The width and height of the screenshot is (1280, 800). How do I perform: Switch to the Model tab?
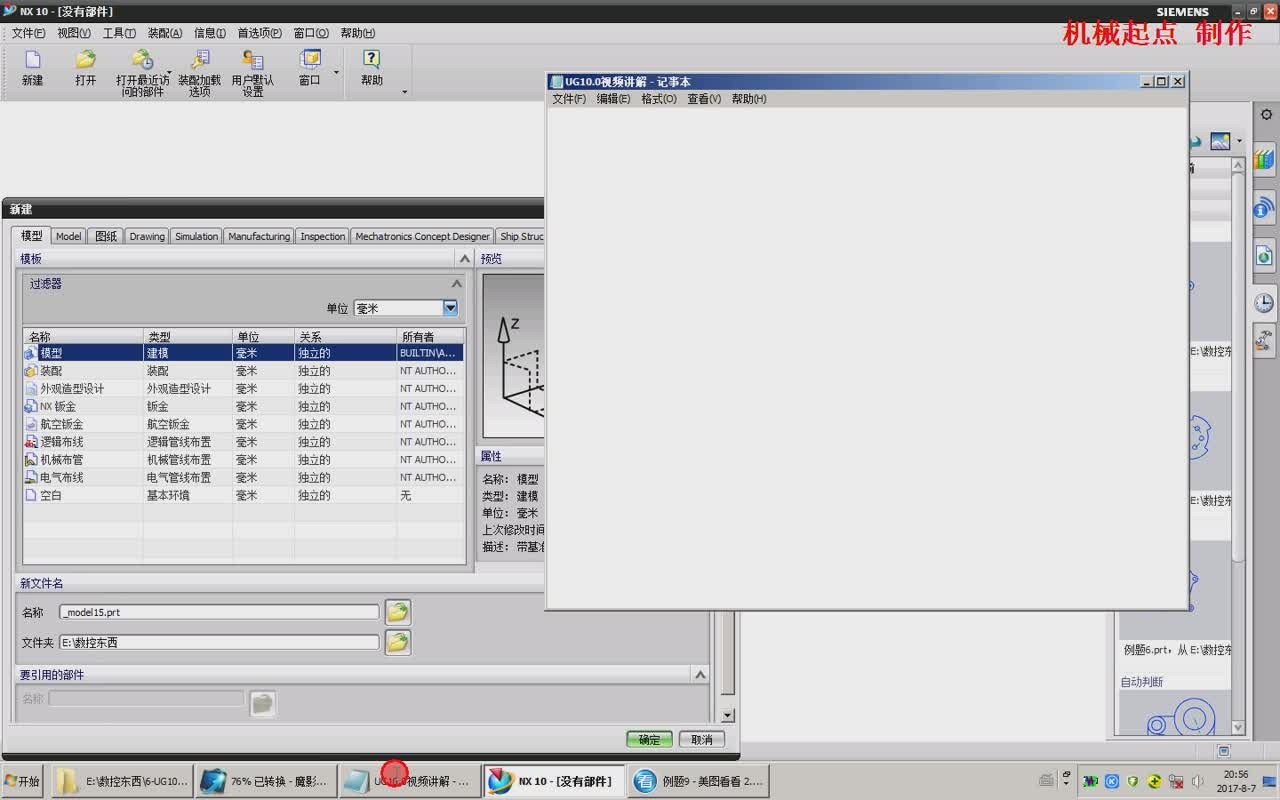click(x=69, y=236)
